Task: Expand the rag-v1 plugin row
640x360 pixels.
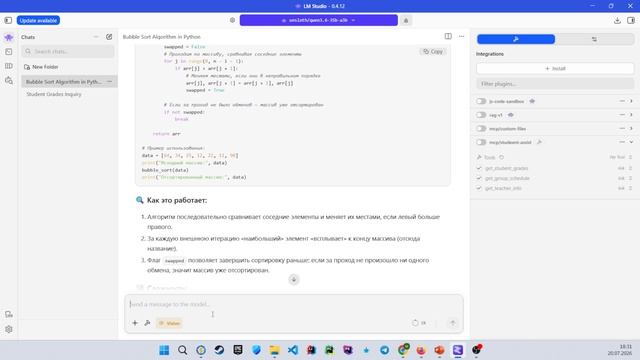Action: 631,115
